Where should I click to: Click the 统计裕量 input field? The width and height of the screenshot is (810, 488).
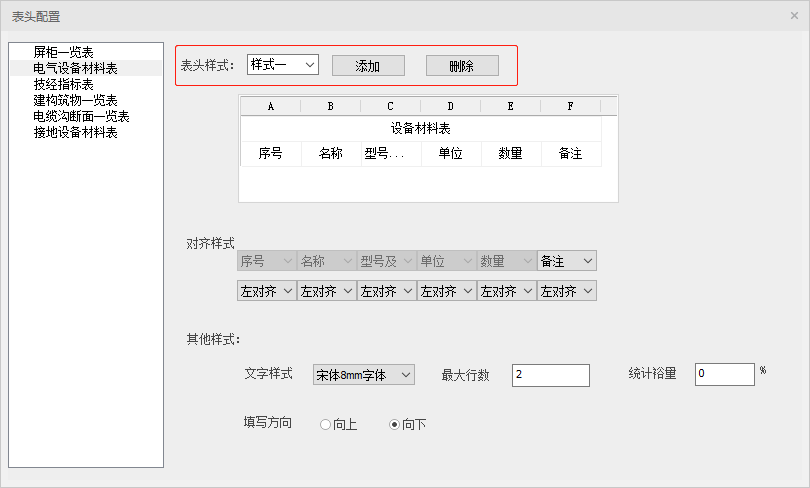coord(725,374)
